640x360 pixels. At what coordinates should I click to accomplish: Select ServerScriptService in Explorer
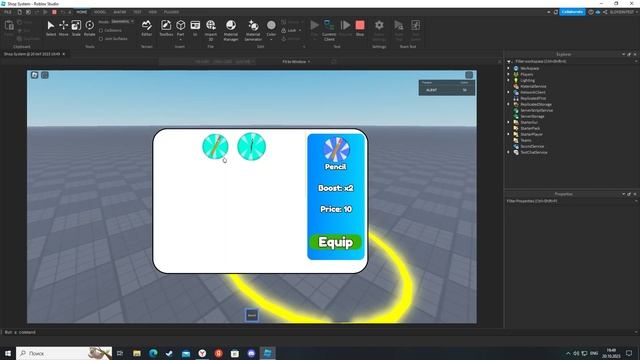[536, 110]
